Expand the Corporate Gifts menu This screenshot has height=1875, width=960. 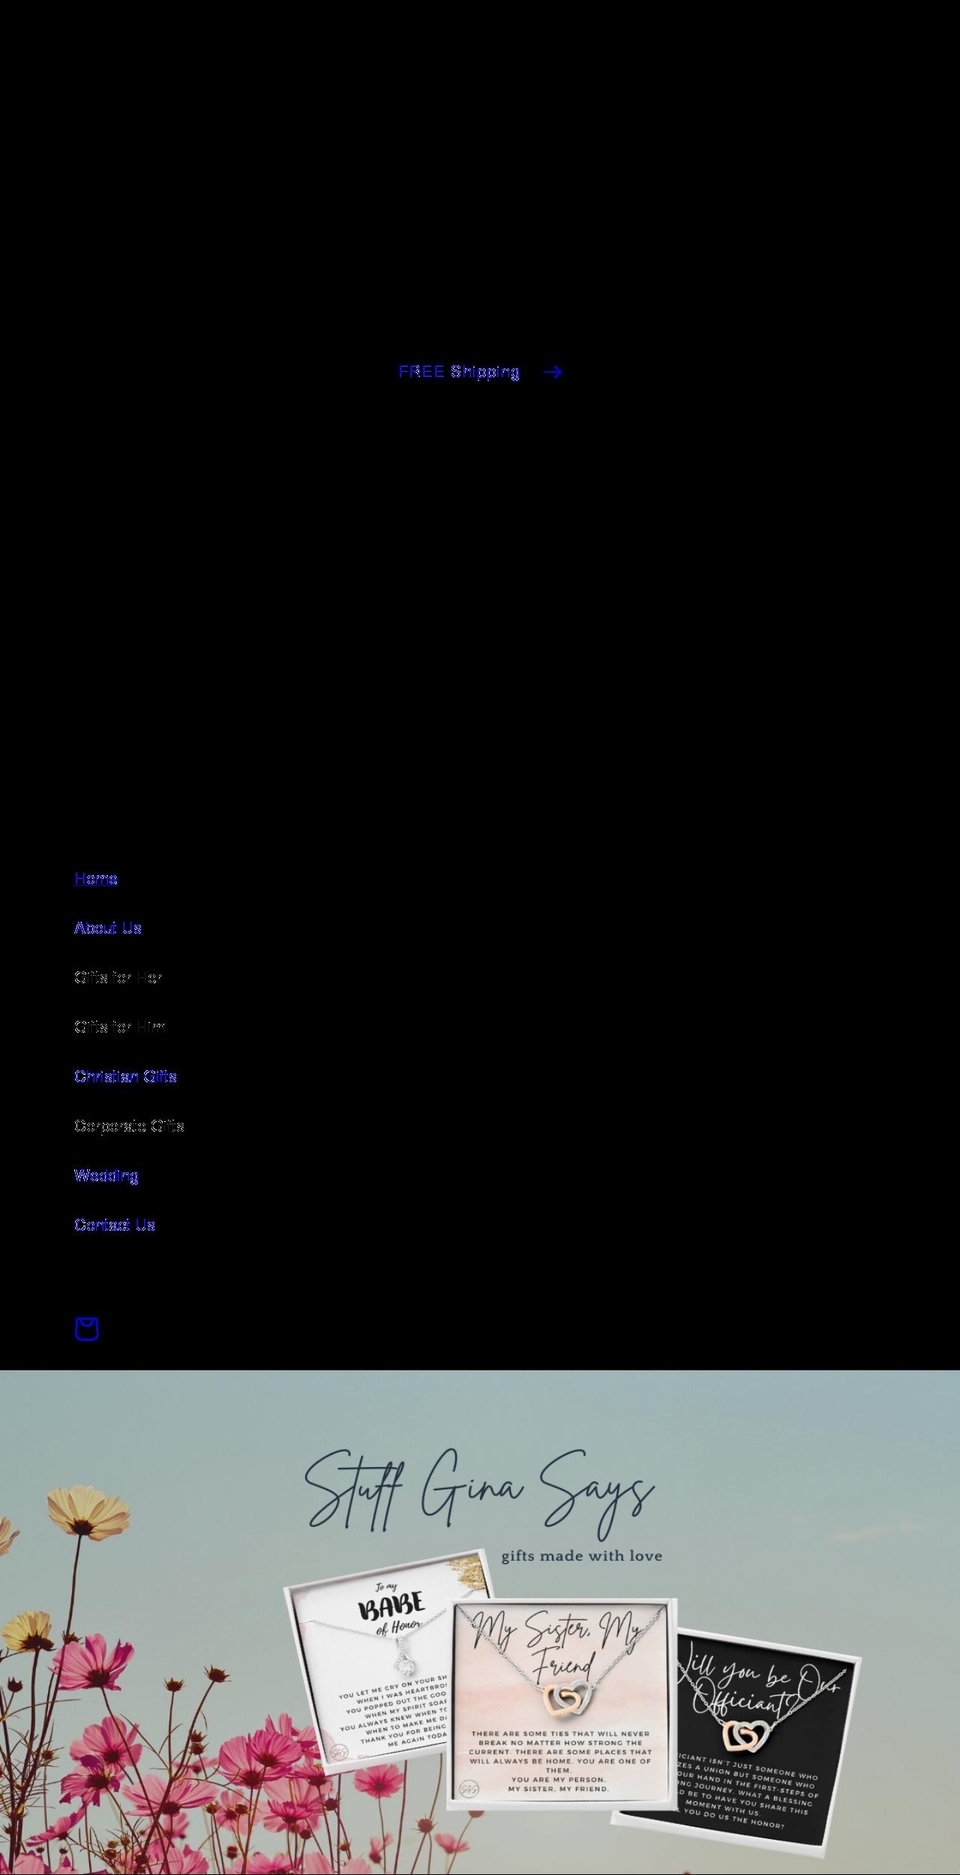tap(129, 1126)
